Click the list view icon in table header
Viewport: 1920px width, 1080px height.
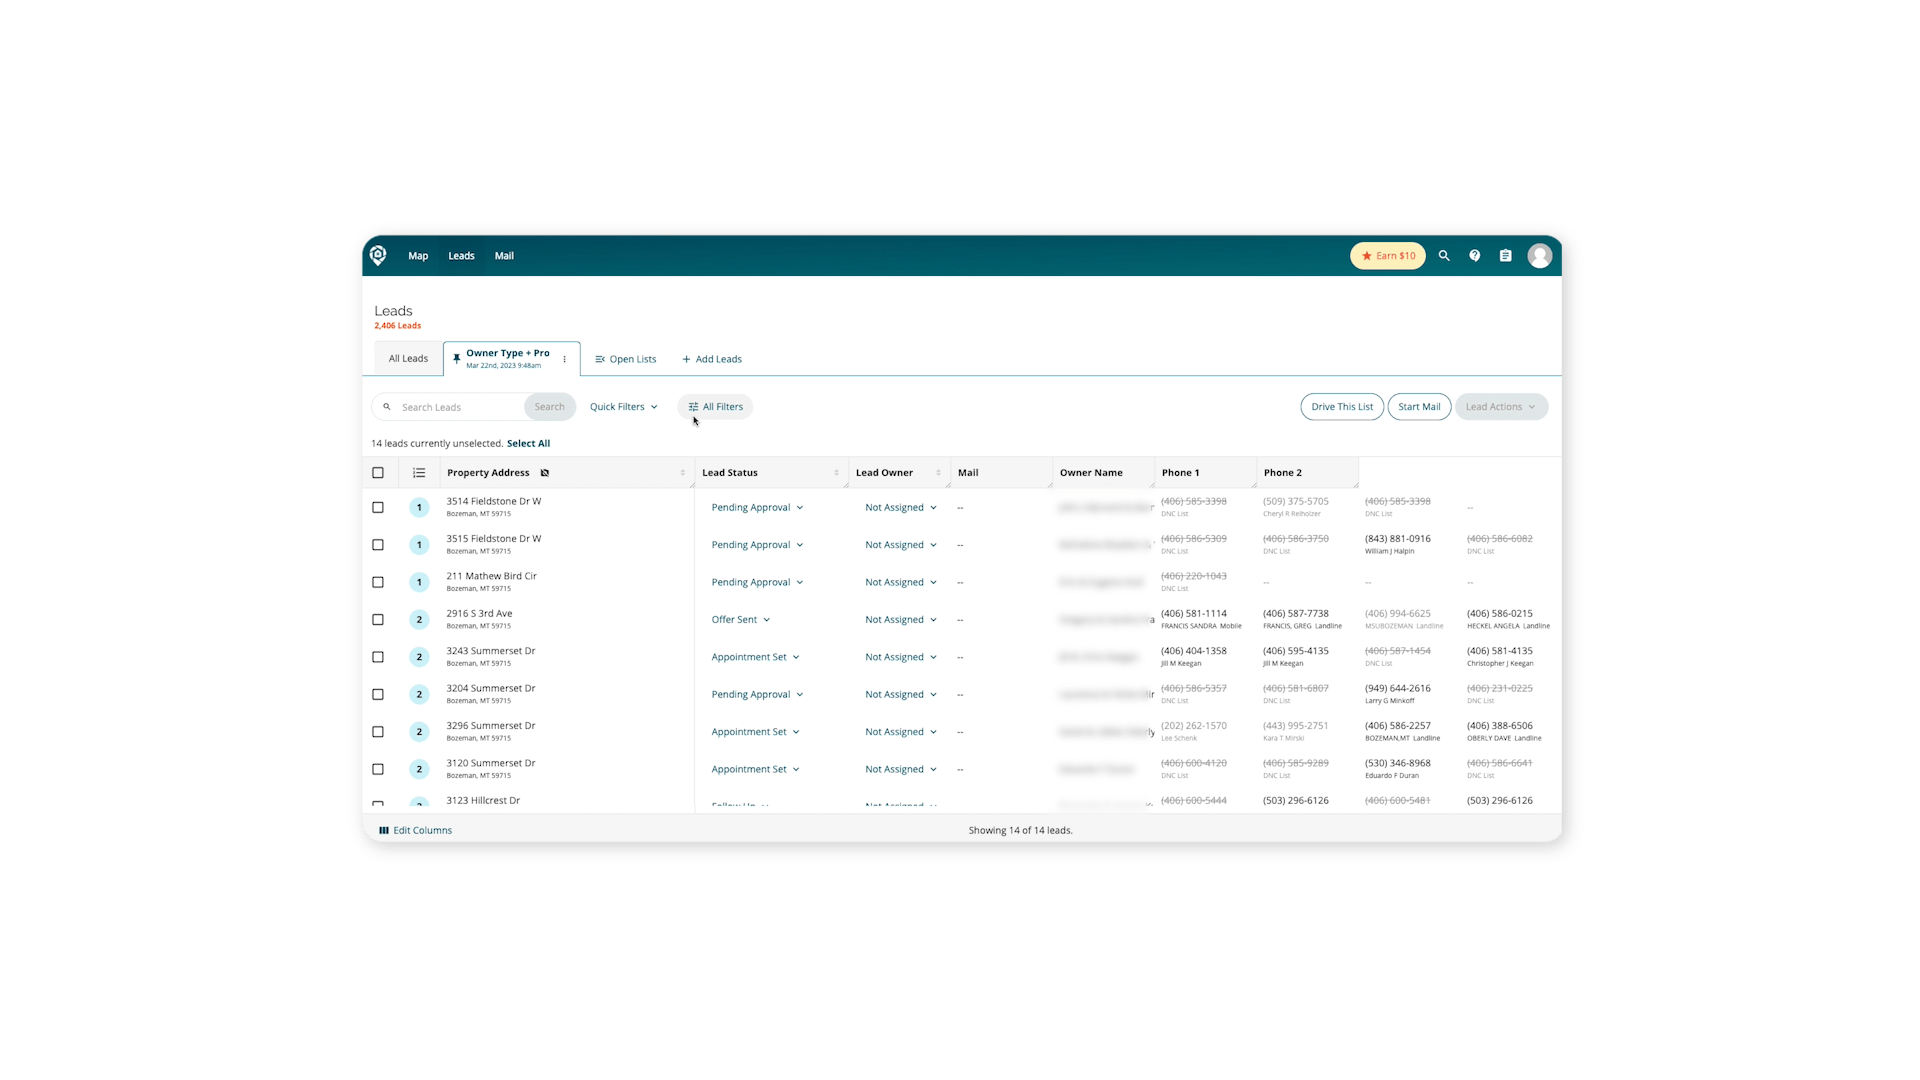coord(419,473)
